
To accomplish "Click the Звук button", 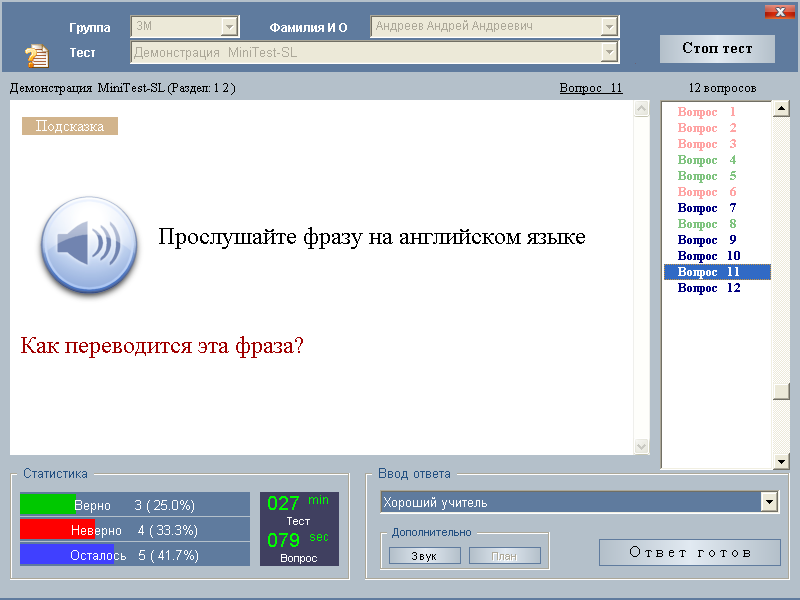I will click(x=424, y=556).
